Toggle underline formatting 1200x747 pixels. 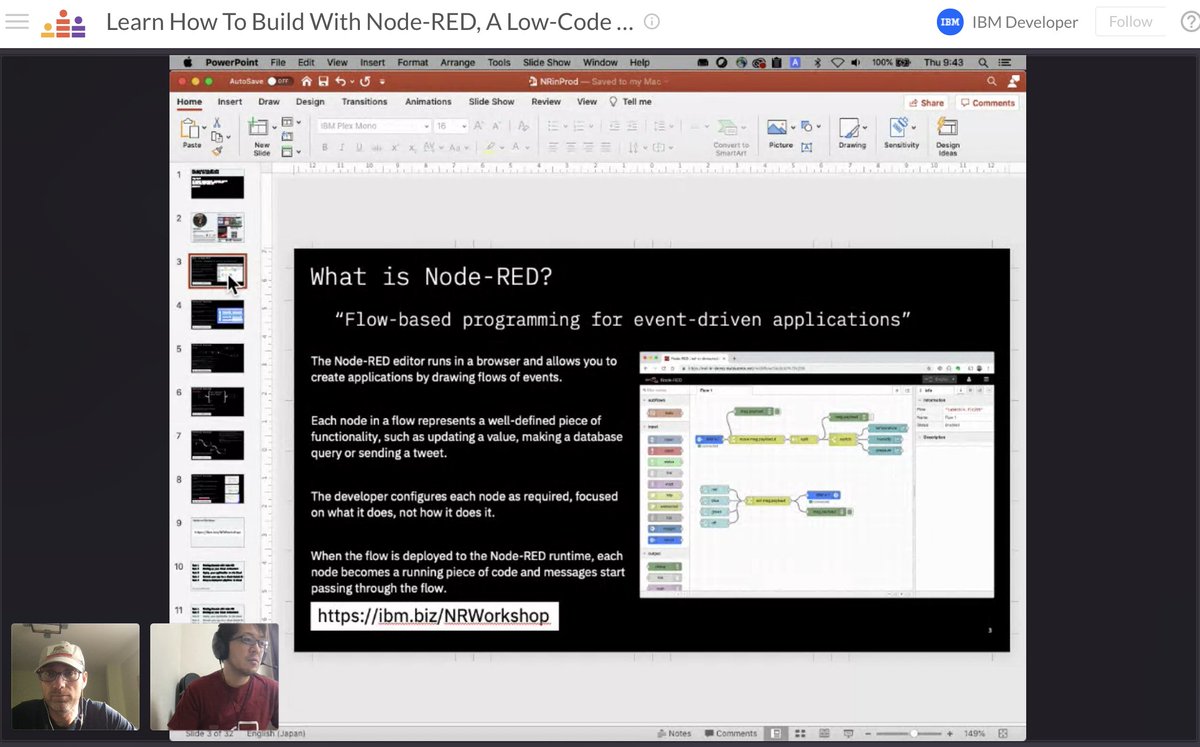358,146
